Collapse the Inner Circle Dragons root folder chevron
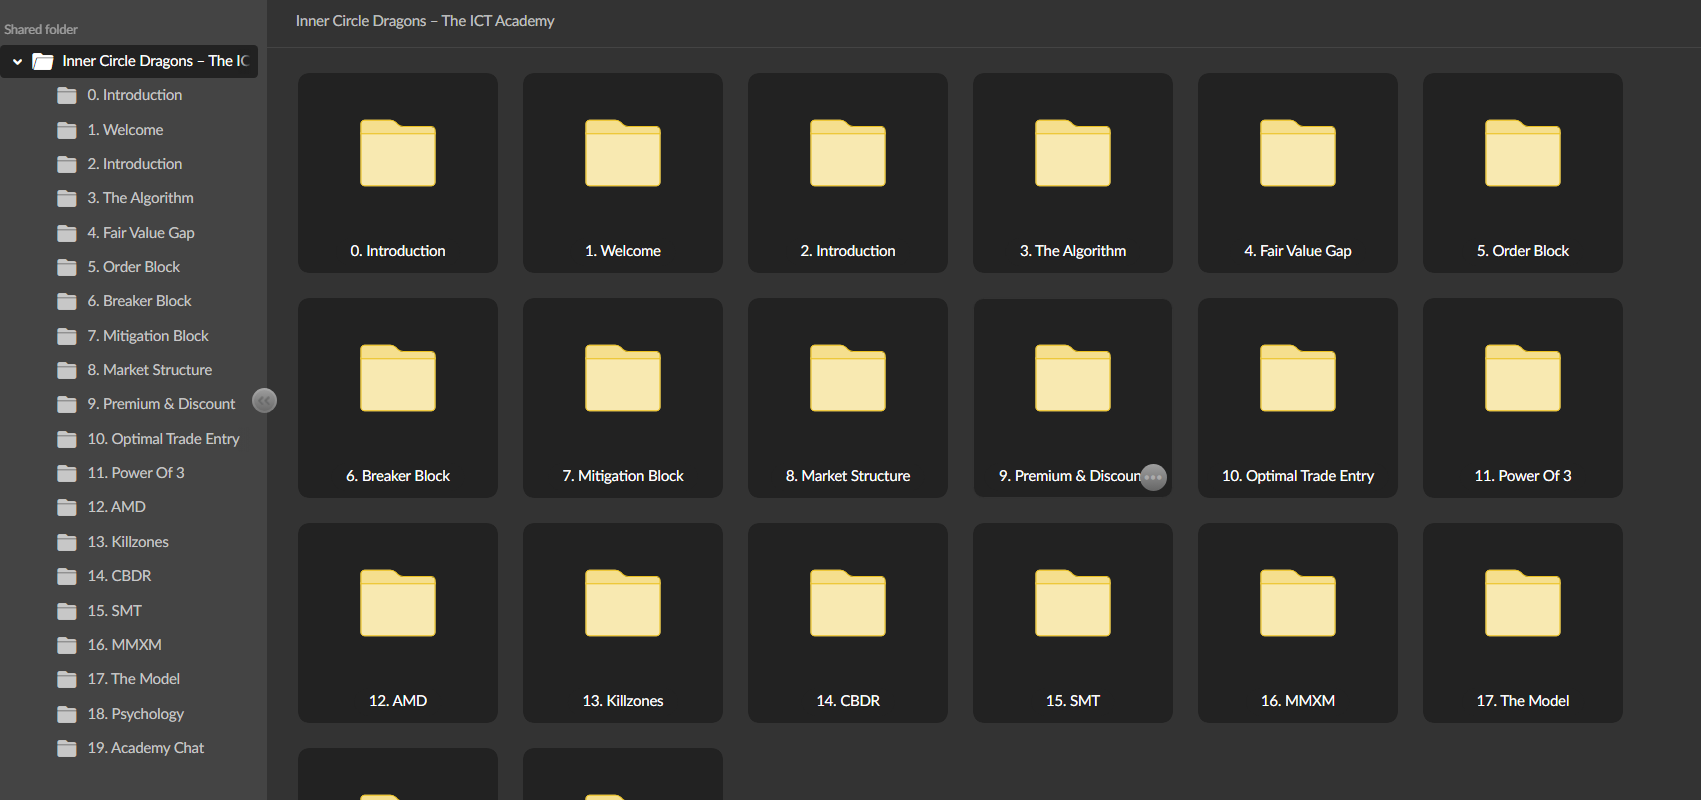This screenshot has width=1701, height=800. [x=17, y=62]
